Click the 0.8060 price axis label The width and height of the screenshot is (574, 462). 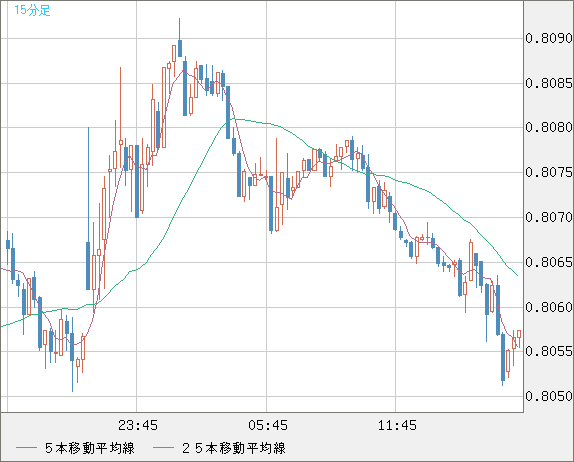click(x=549, y=307)
